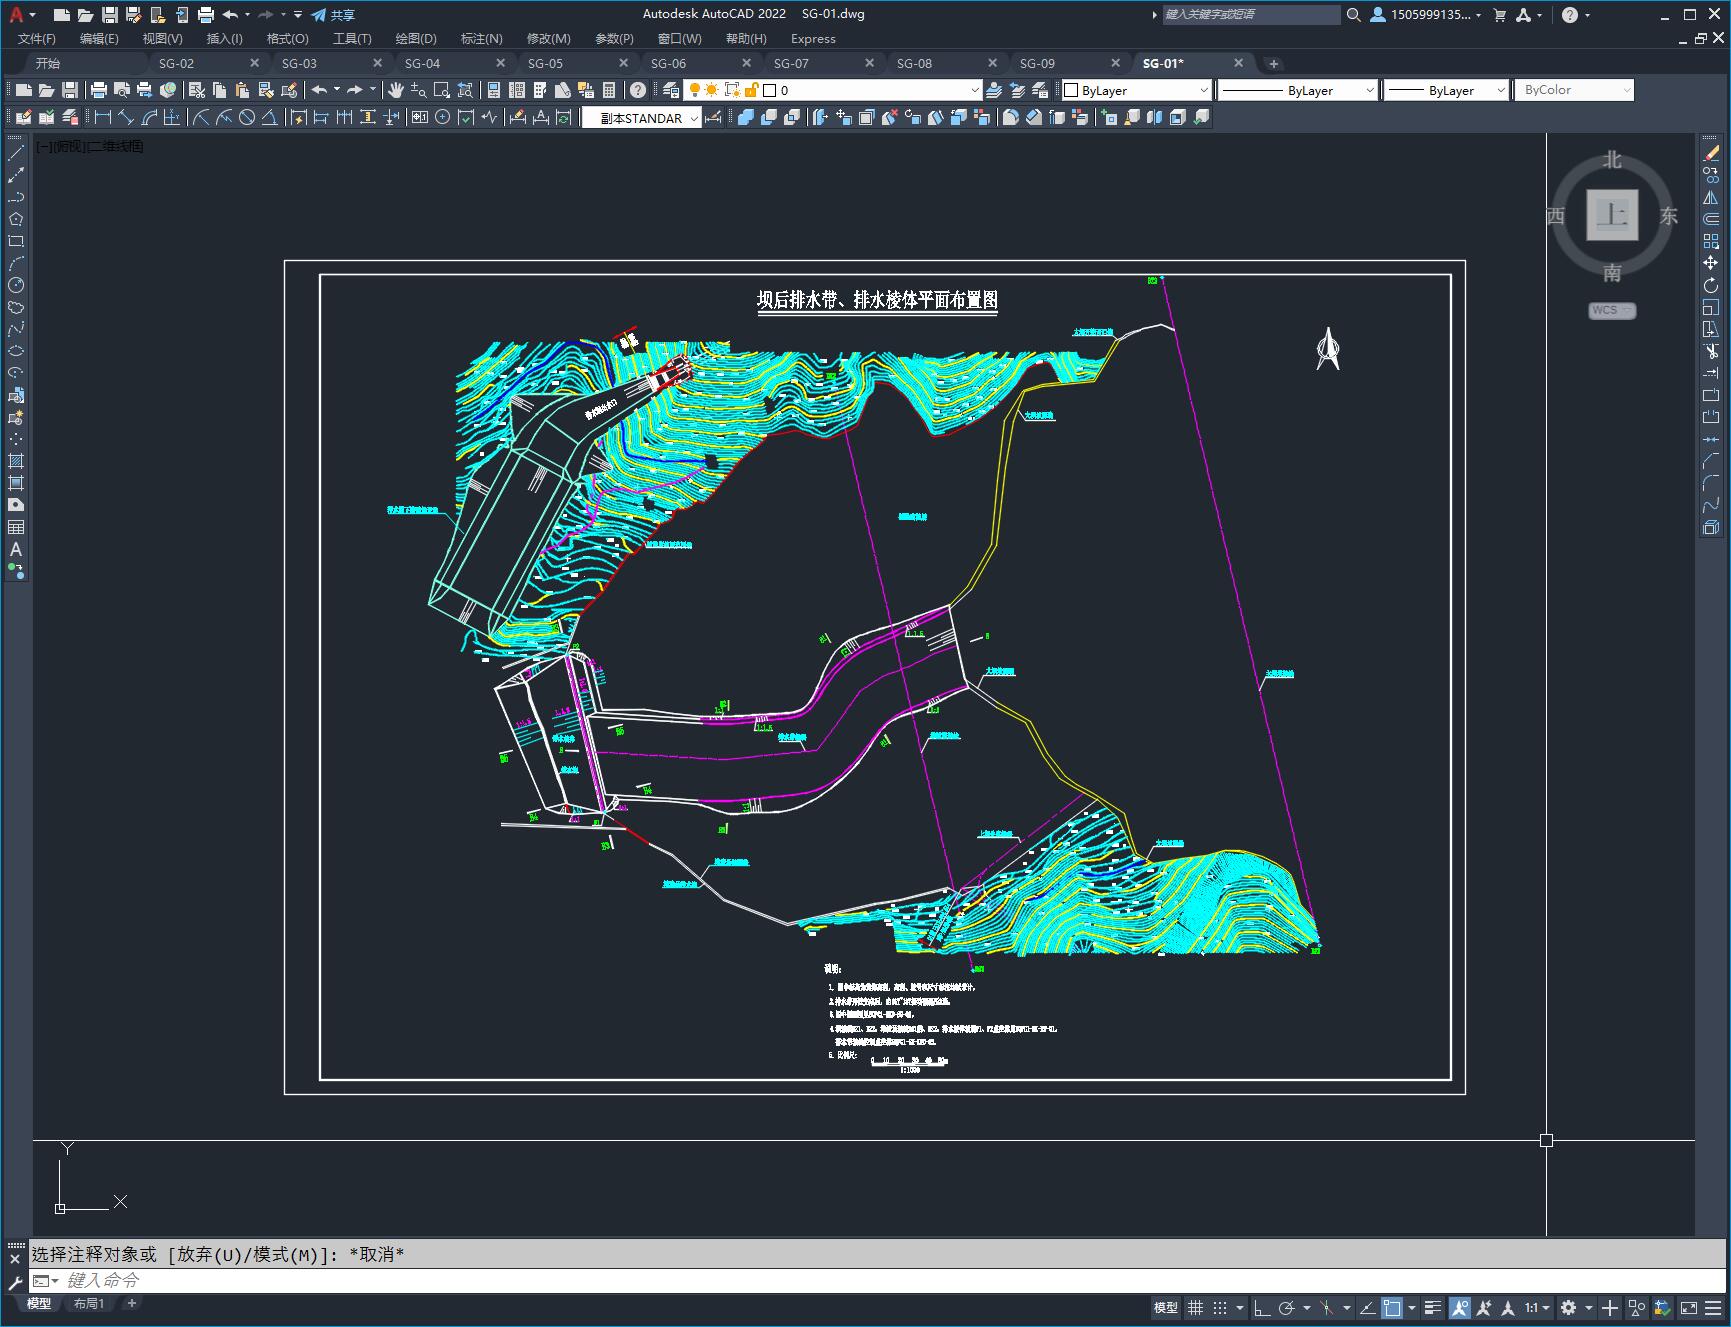The height and width of the screenshot is (1327, 1731).
Task: Select the multiline Text tool
Action: 16,549
